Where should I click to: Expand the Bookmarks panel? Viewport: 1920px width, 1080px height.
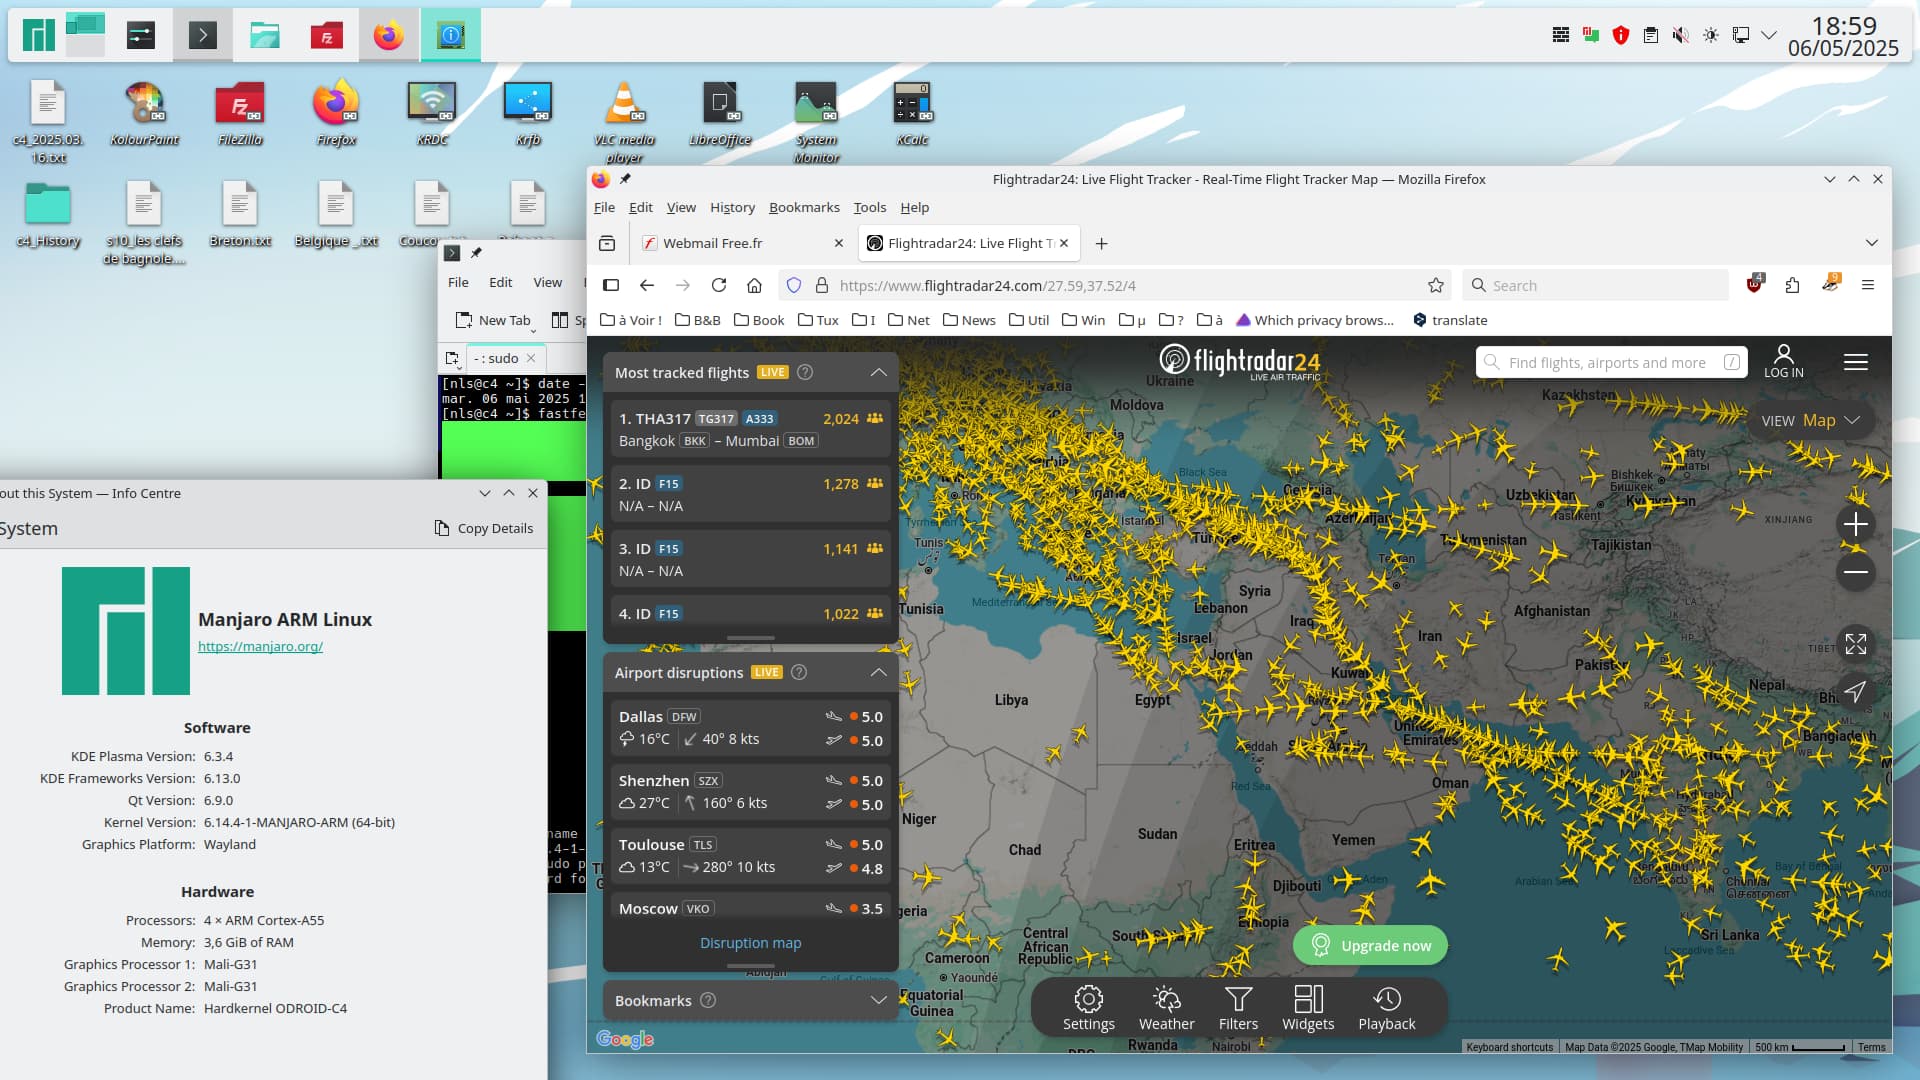878,1000
